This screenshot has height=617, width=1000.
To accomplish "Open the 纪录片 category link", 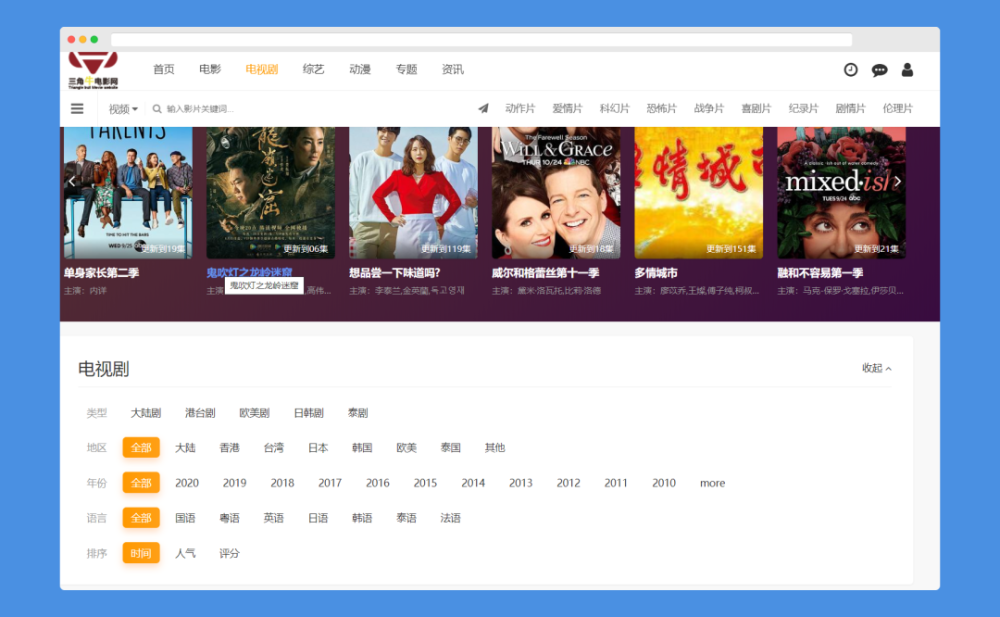I will tap(803, 108).
